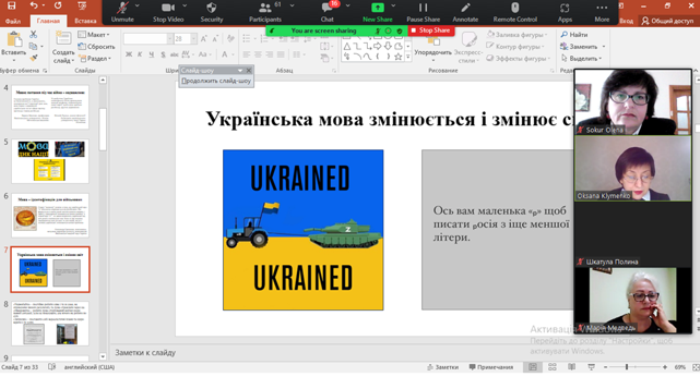Expand Participants options arrow
This screenshot has width=700, height=376.
pyautogui.click(x=292, y=6)
